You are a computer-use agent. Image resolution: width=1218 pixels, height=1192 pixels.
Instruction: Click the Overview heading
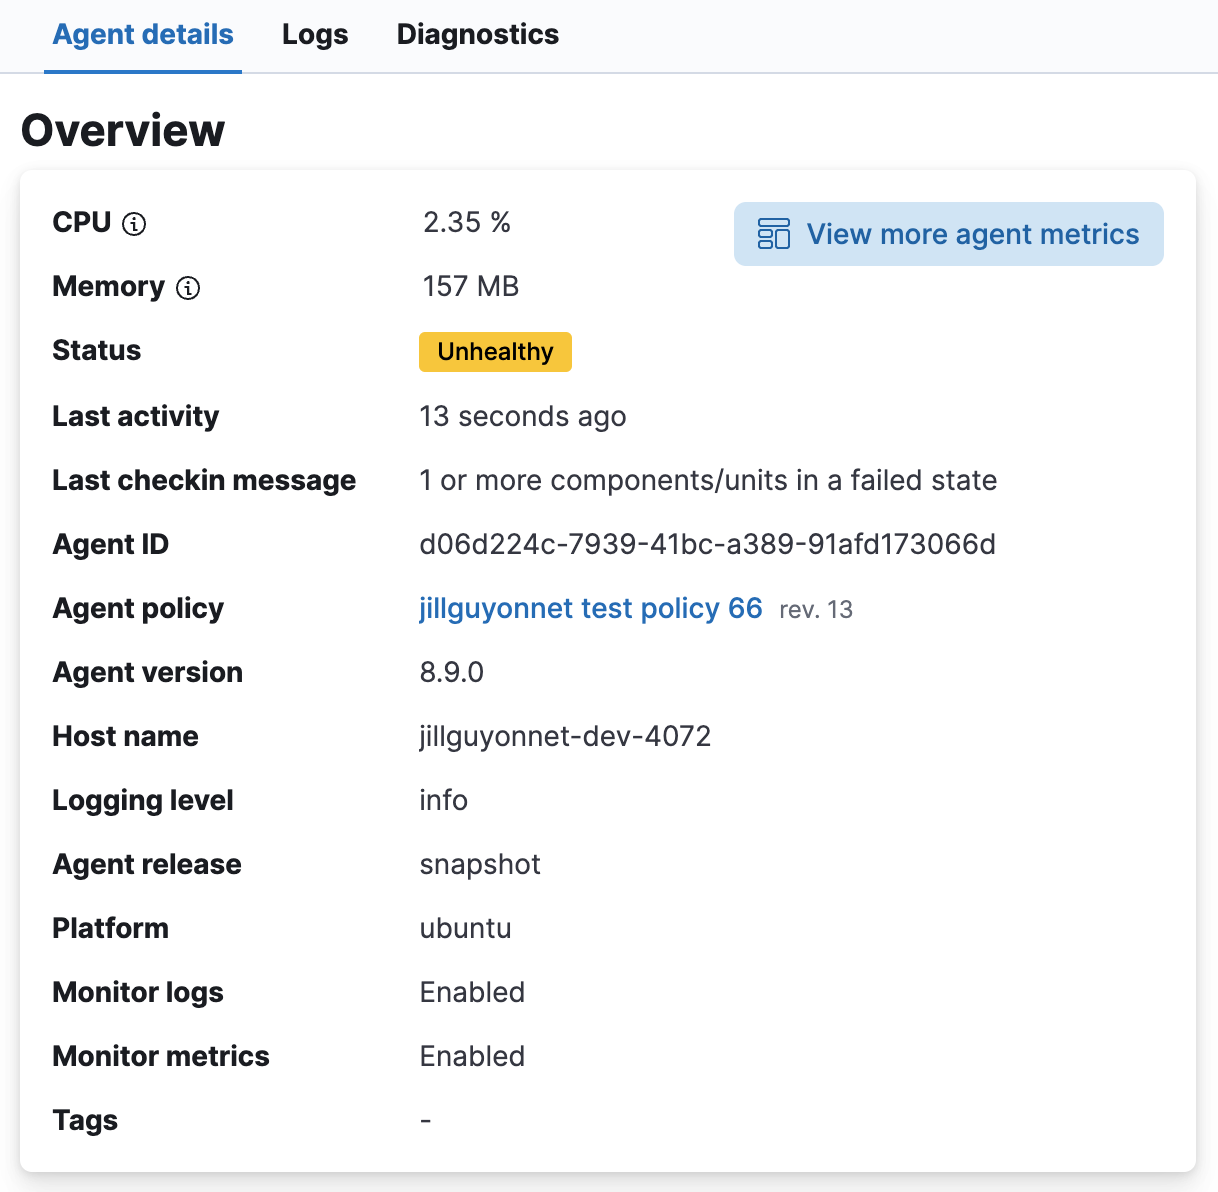(122, 129)
